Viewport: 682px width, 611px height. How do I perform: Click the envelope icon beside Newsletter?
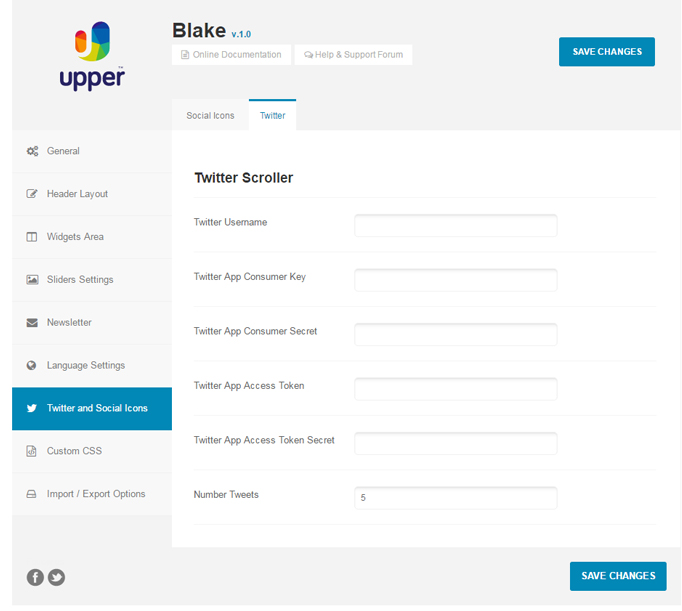click(32, 323)
